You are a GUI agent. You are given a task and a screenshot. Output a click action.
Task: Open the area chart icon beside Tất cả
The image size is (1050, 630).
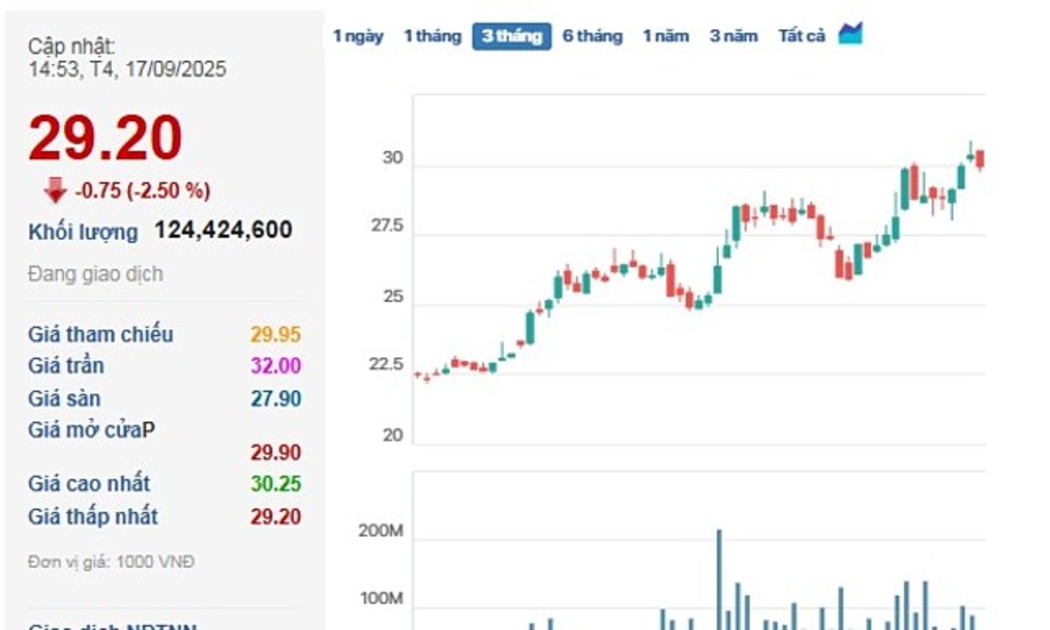pos(850,34)
